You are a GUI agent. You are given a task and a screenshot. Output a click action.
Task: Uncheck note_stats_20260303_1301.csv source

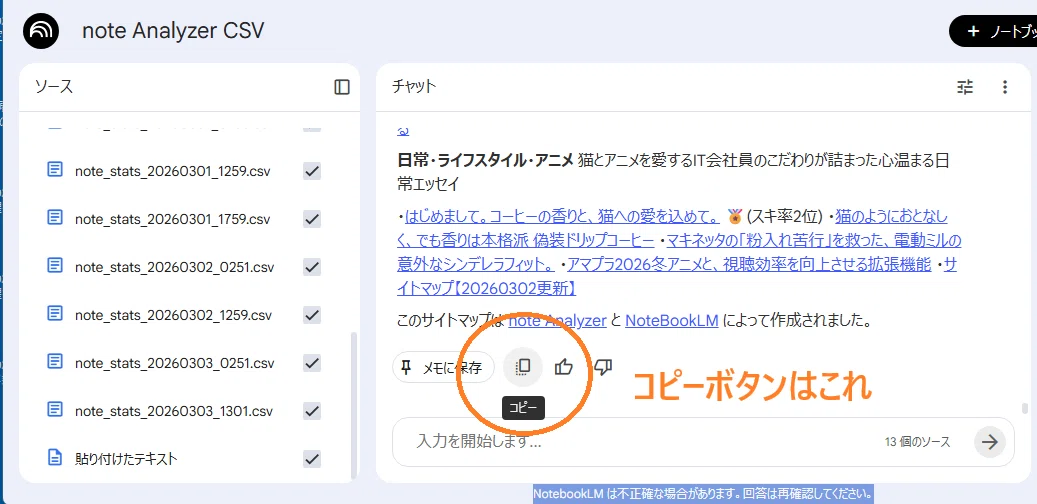[x=312, y=411]
